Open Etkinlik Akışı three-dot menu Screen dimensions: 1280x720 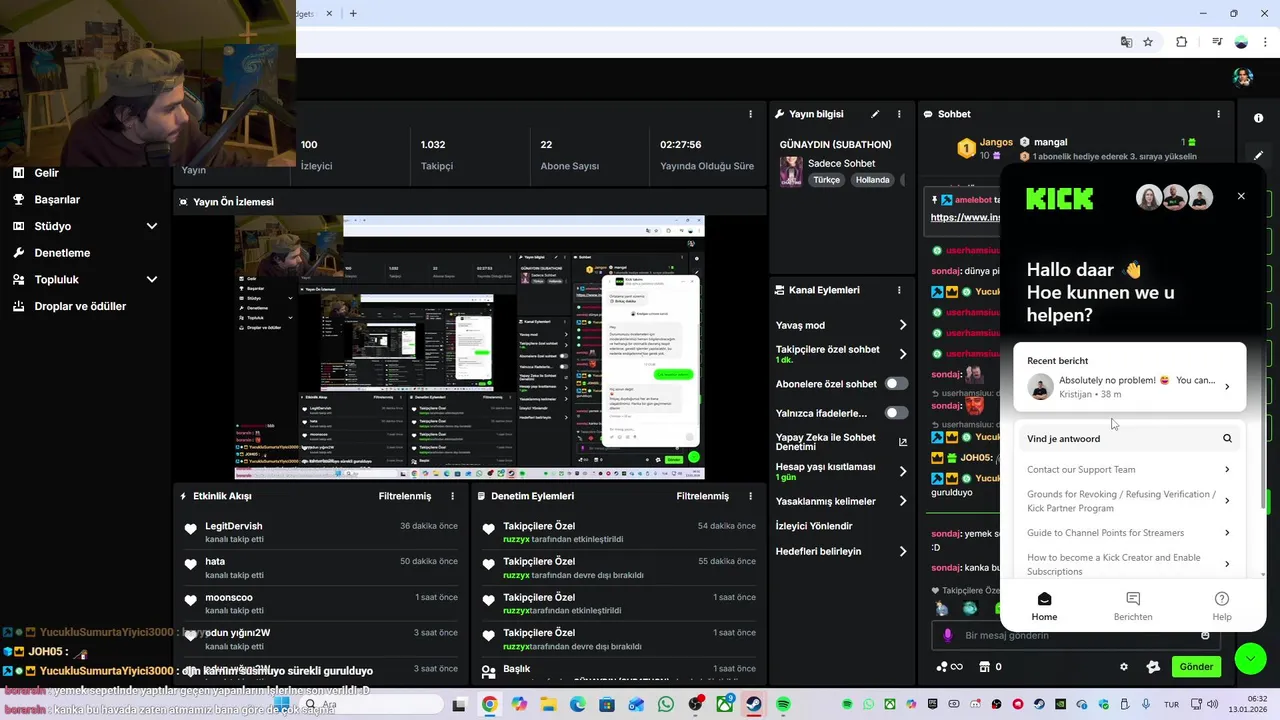pyautogui.click(x=453, y=496)
